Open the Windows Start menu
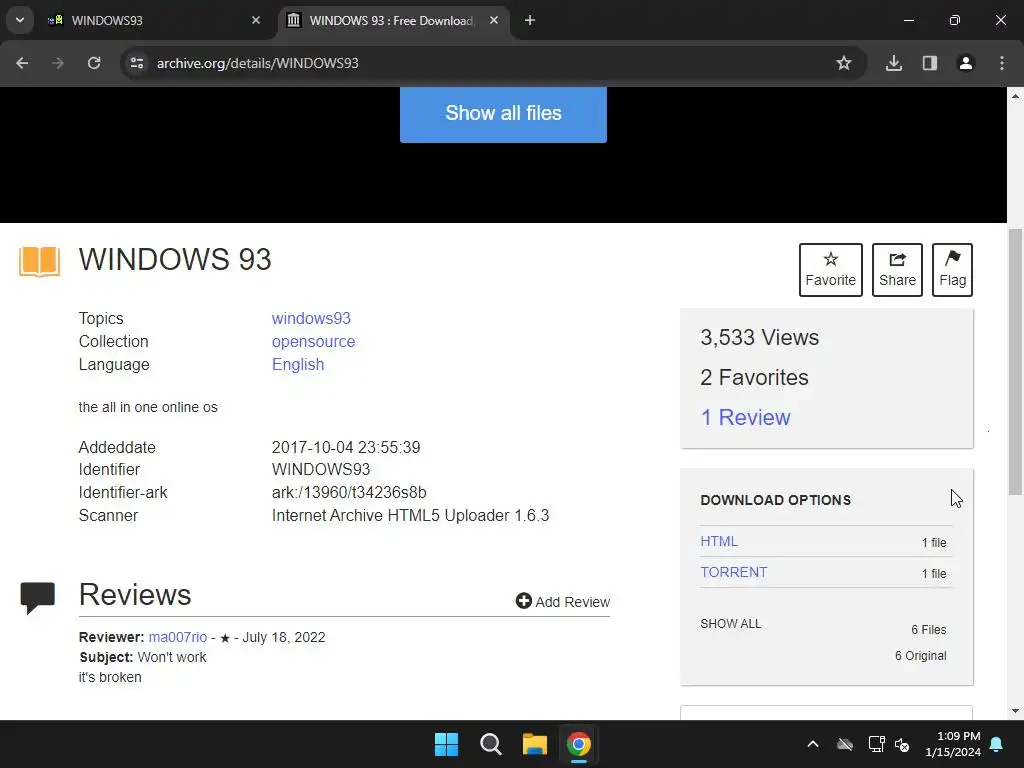The image size is (1024, 768). pyautogui.click(x=447, y=744)
